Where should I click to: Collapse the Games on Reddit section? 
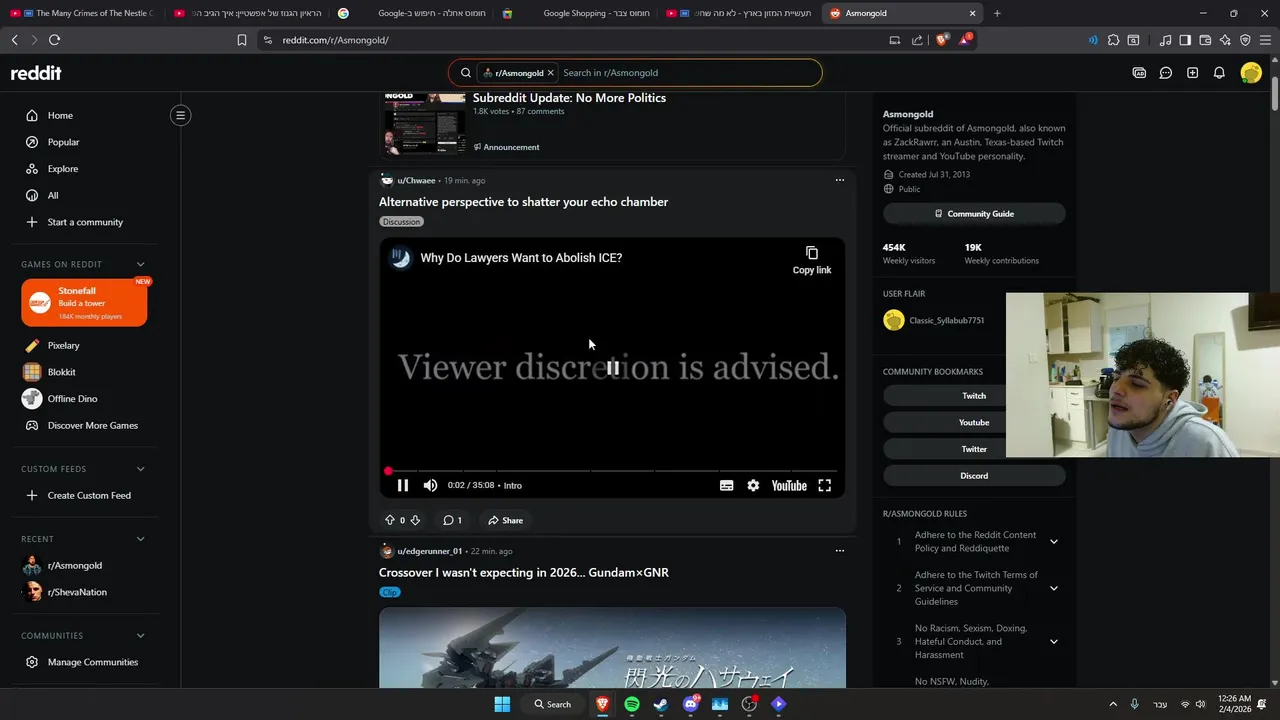click(140, 264)
